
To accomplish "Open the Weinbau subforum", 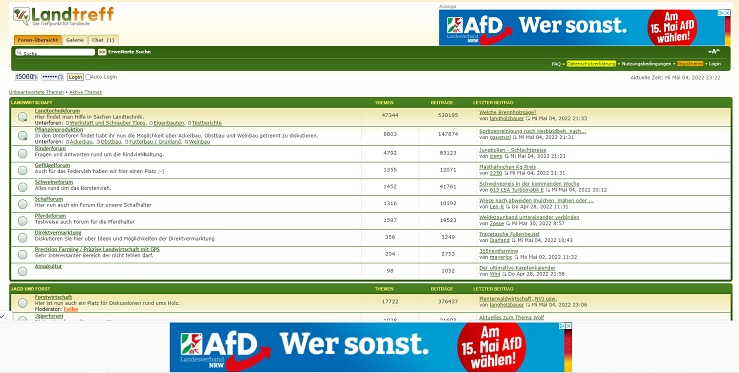I will coord(199,141).
